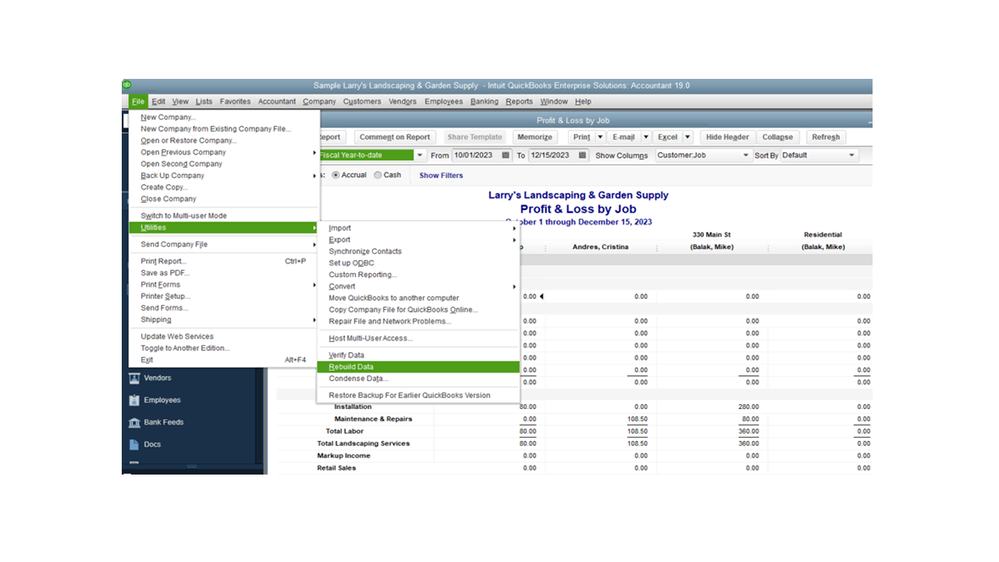Select Restore Backup For Earlier QuickBooks Version
999x562 pixels.
click(419, 395)
